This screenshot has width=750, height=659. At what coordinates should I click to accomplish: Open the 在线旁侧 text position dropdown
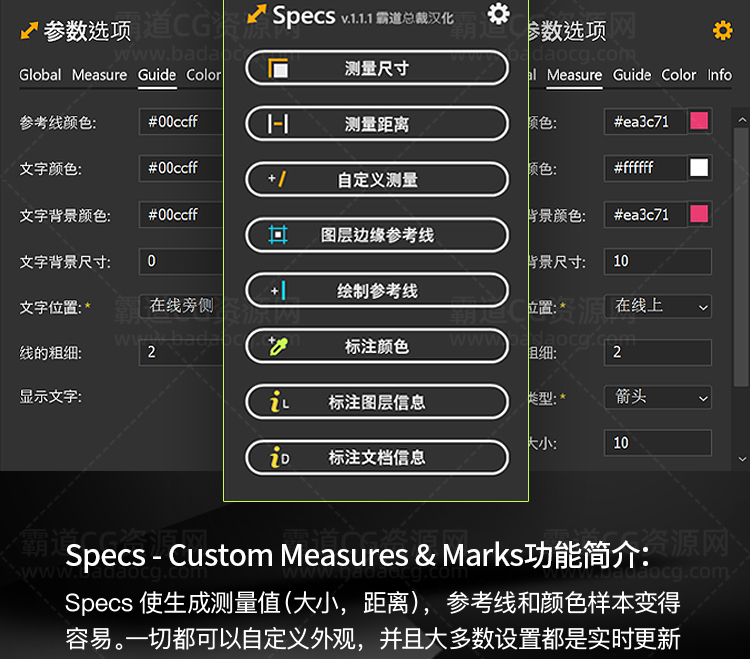(181, 307)
